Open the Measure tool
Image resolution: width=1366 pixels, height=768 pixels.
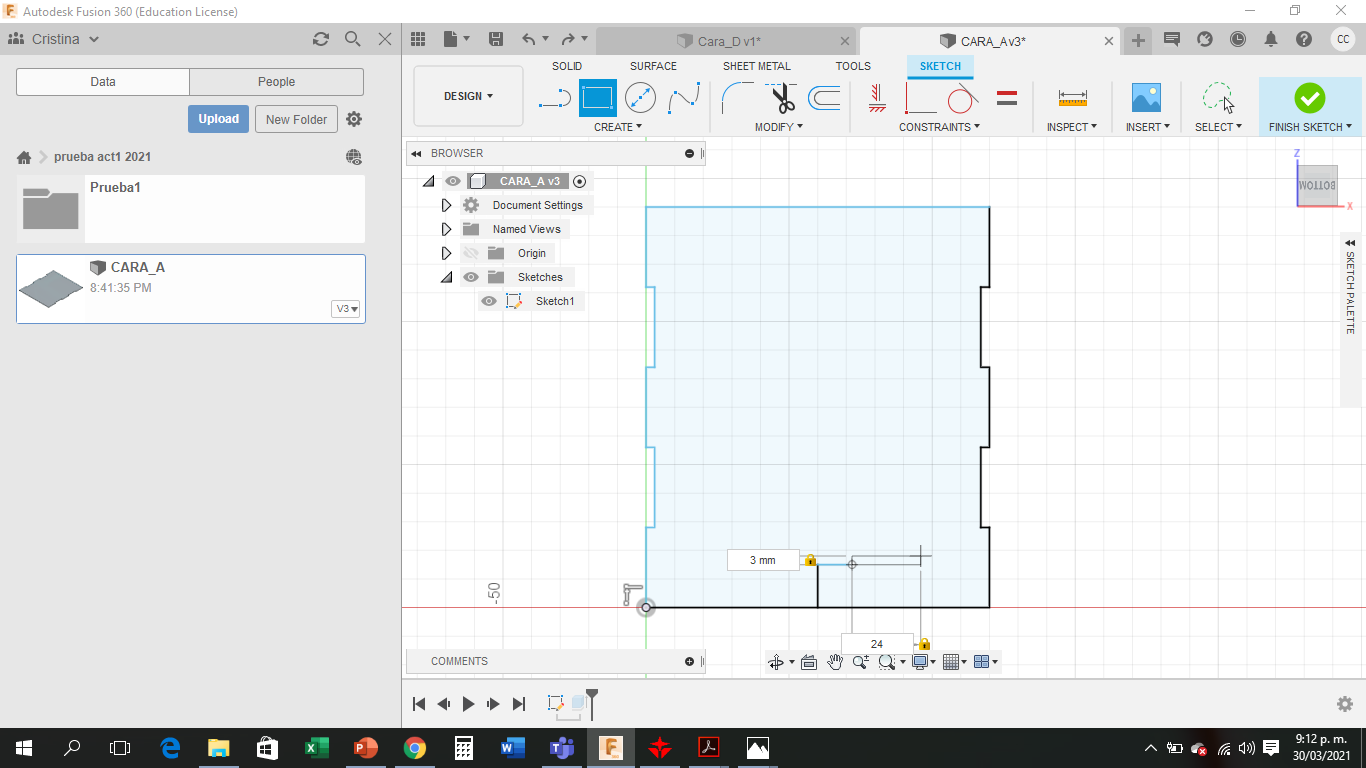(1072, 98)
